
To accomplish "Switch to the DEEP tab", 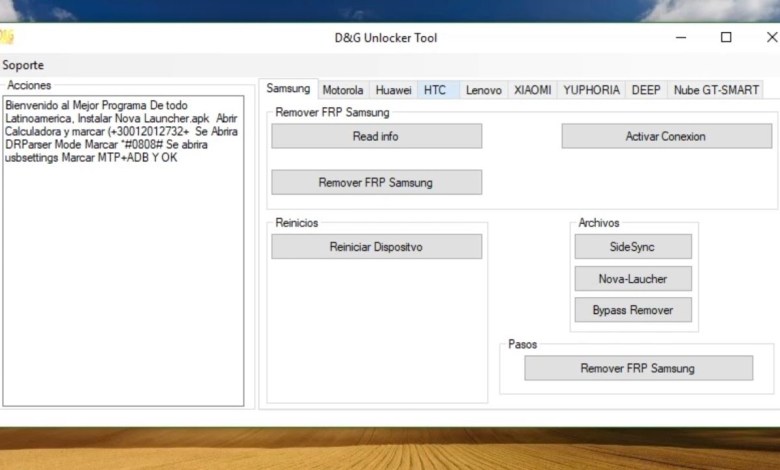I will point(646,90).
